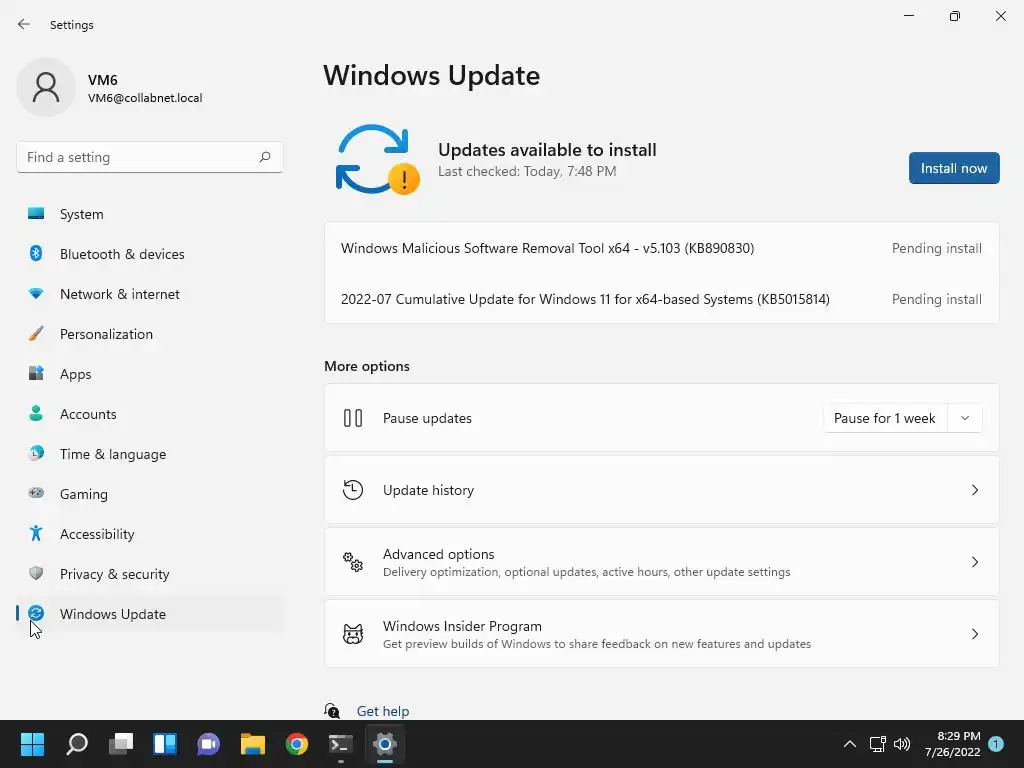The width and height of the screenshot is (1024, 768).
Task: Click the Windows Update sync icon in sidebar
Action: pos(36,613)
